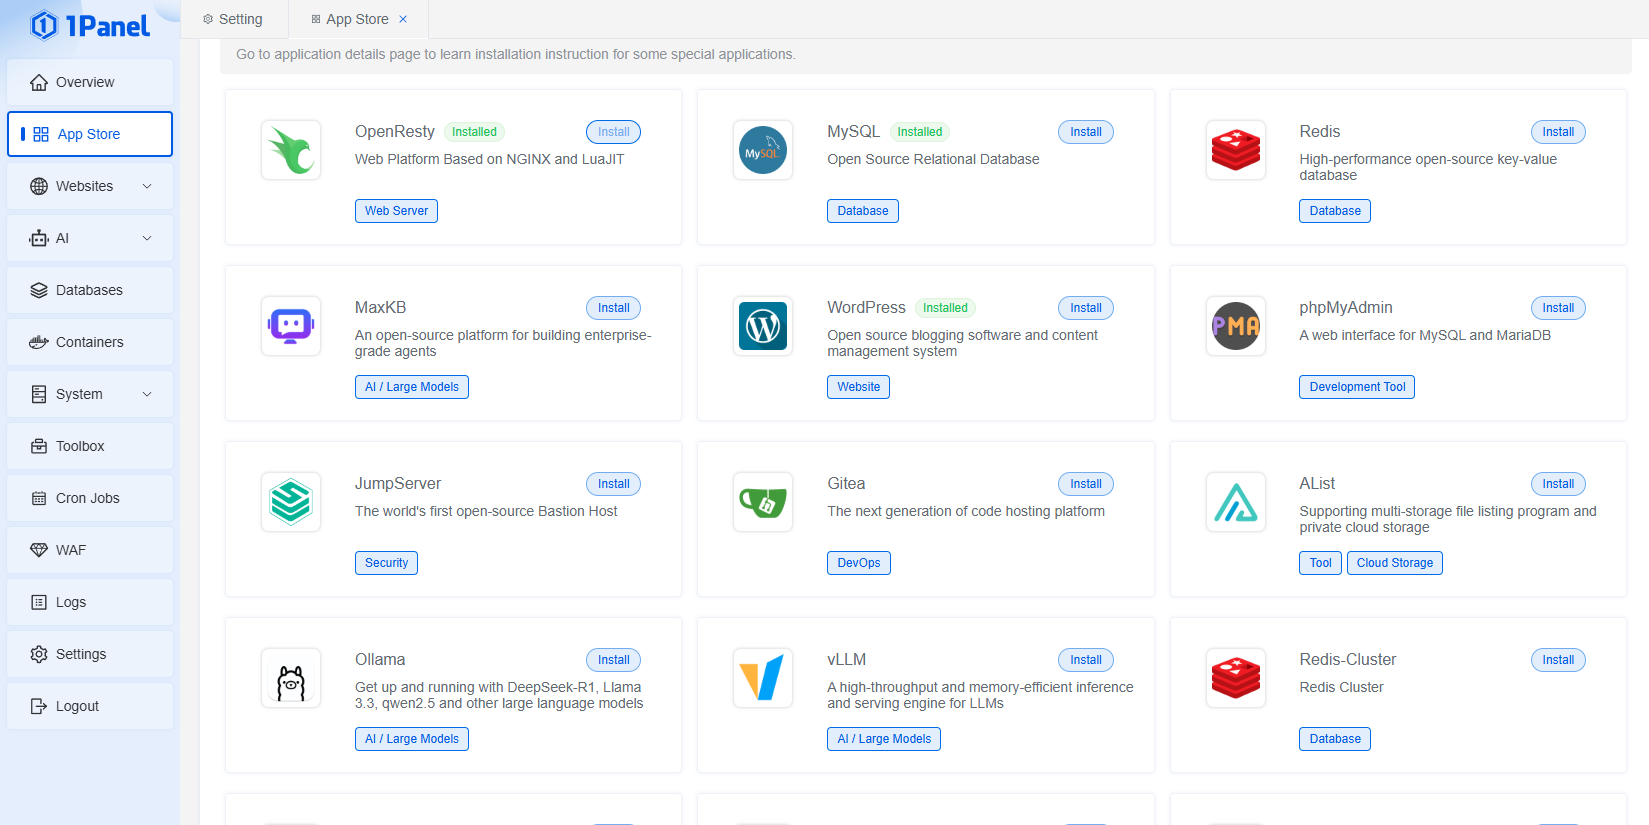Click the OpenResty title text

coord(395,132)
